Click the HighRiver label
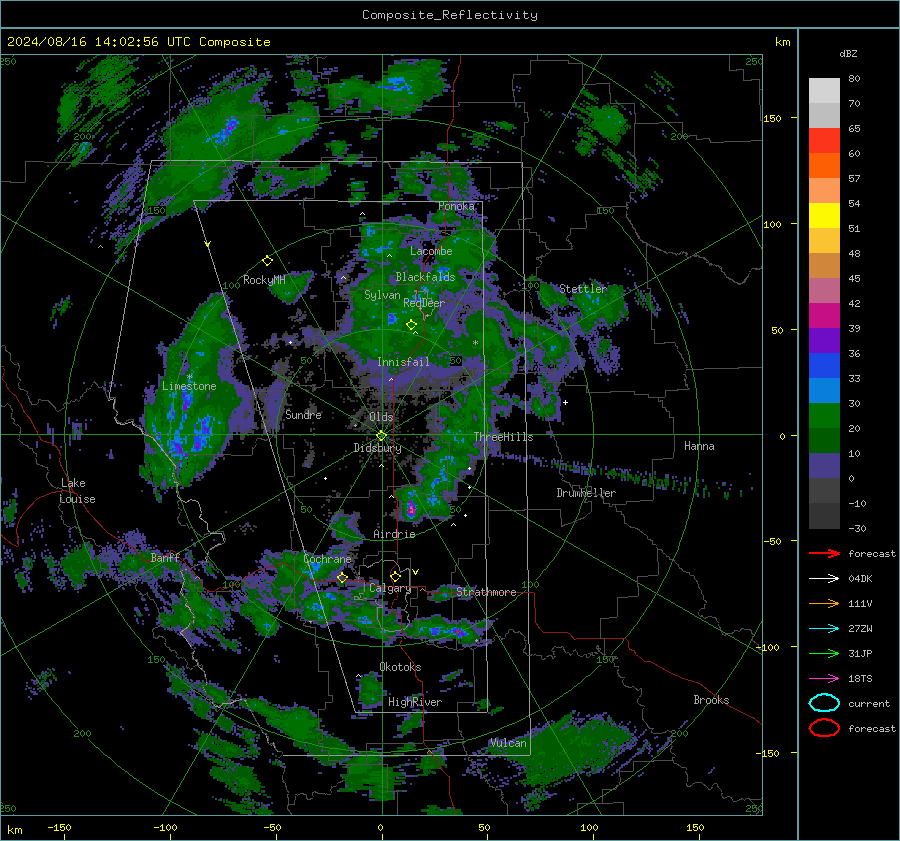Screen dimensions: 900x841 pyautogui.click(x=415, y=702)
